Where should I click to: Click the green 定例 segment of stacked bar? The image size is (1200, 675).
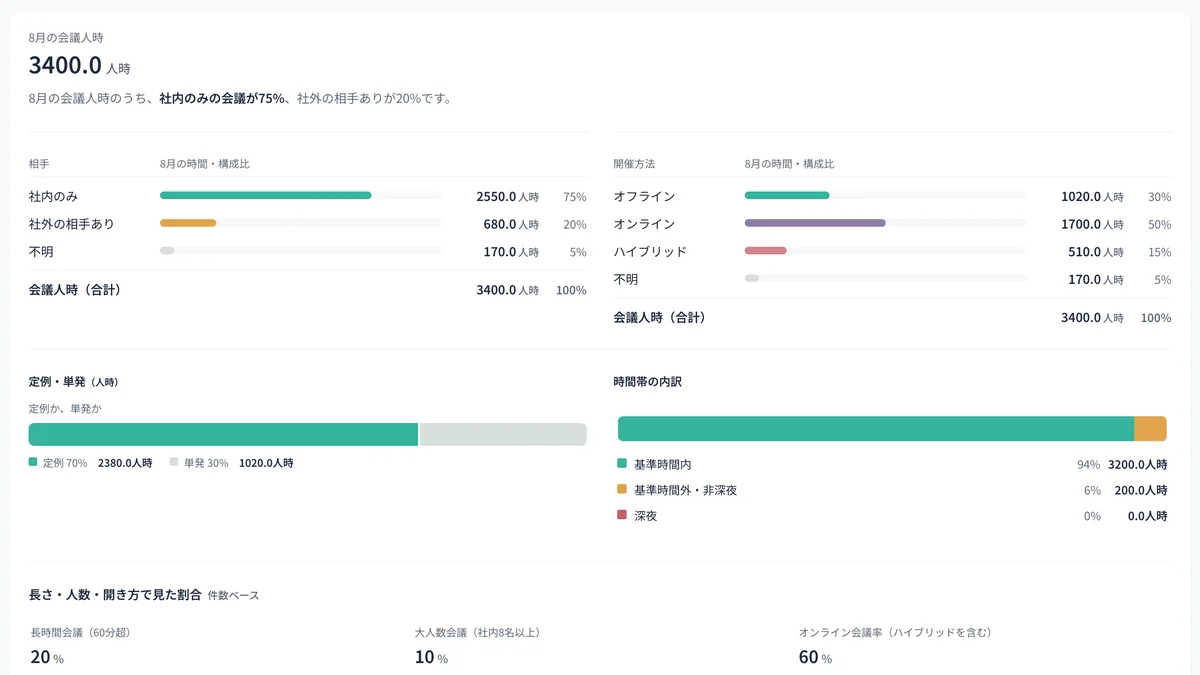tap(223, 434)
